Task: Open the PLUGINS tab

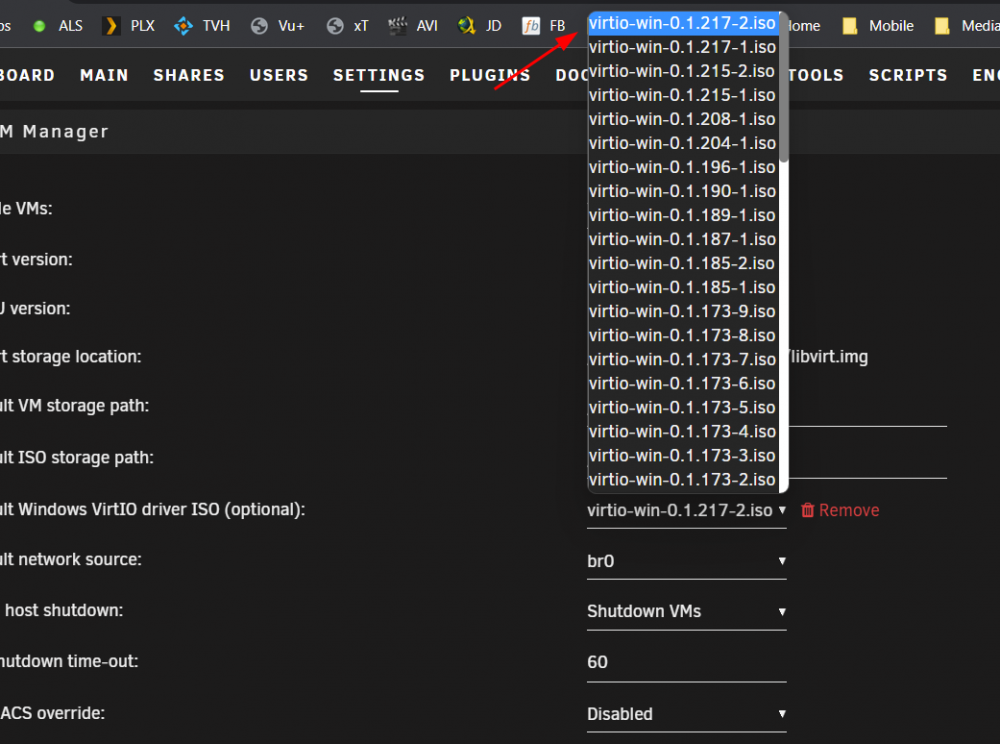Action: 490,75
